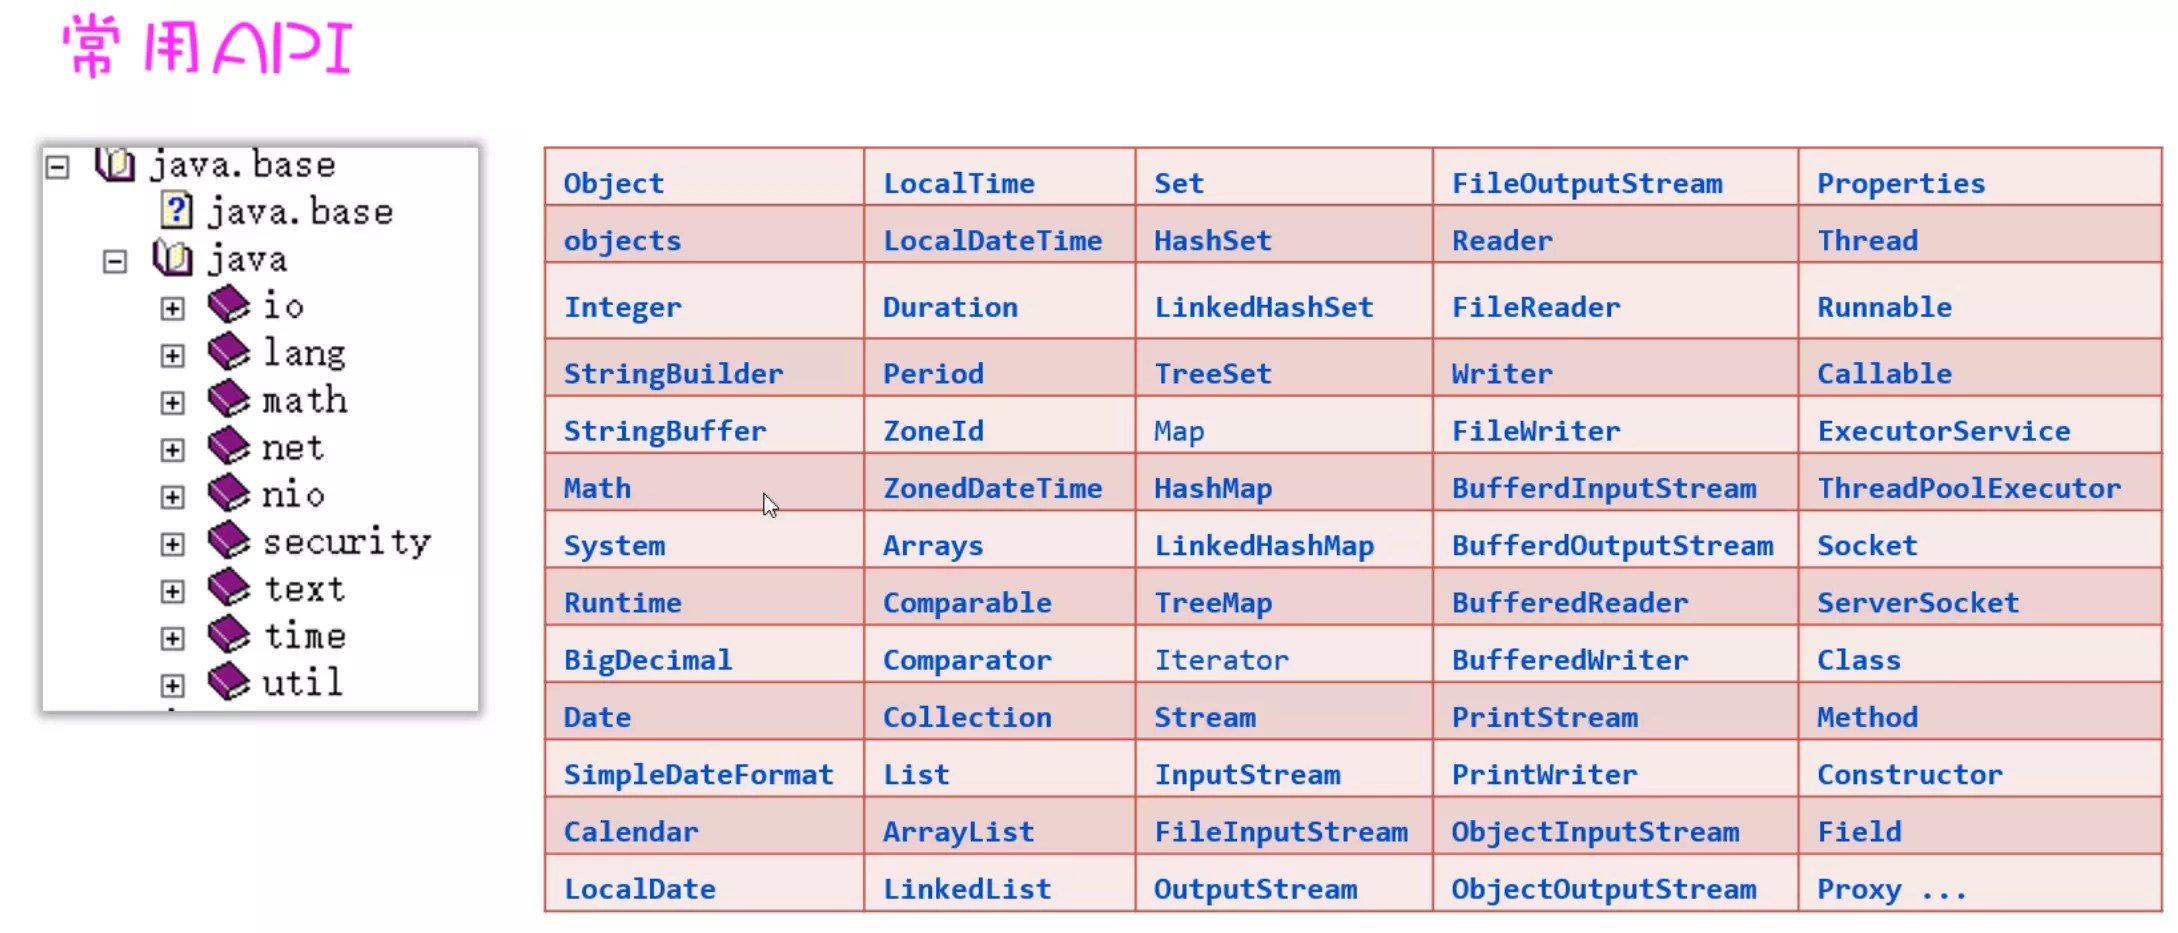The height and width of the screenshot is (933, 2178).
Task: Collapse the java folder node
Action: 115,262
